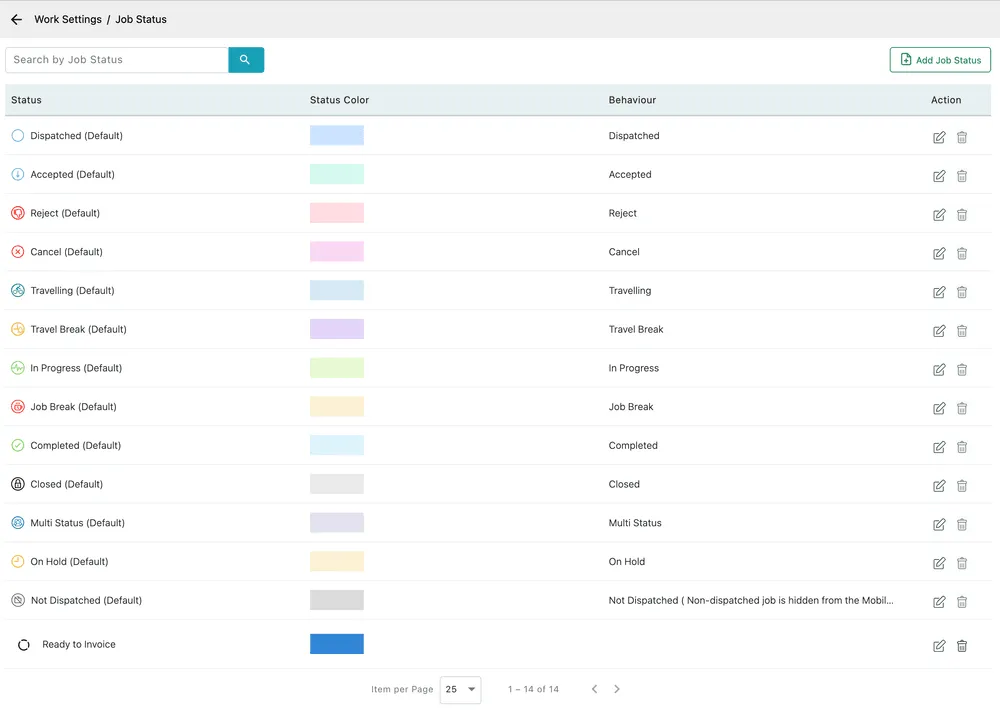The width and height of the screenshot is (1000, 710).
Task: Click the Travel Break purple swatch
Action: coord(337,329)
